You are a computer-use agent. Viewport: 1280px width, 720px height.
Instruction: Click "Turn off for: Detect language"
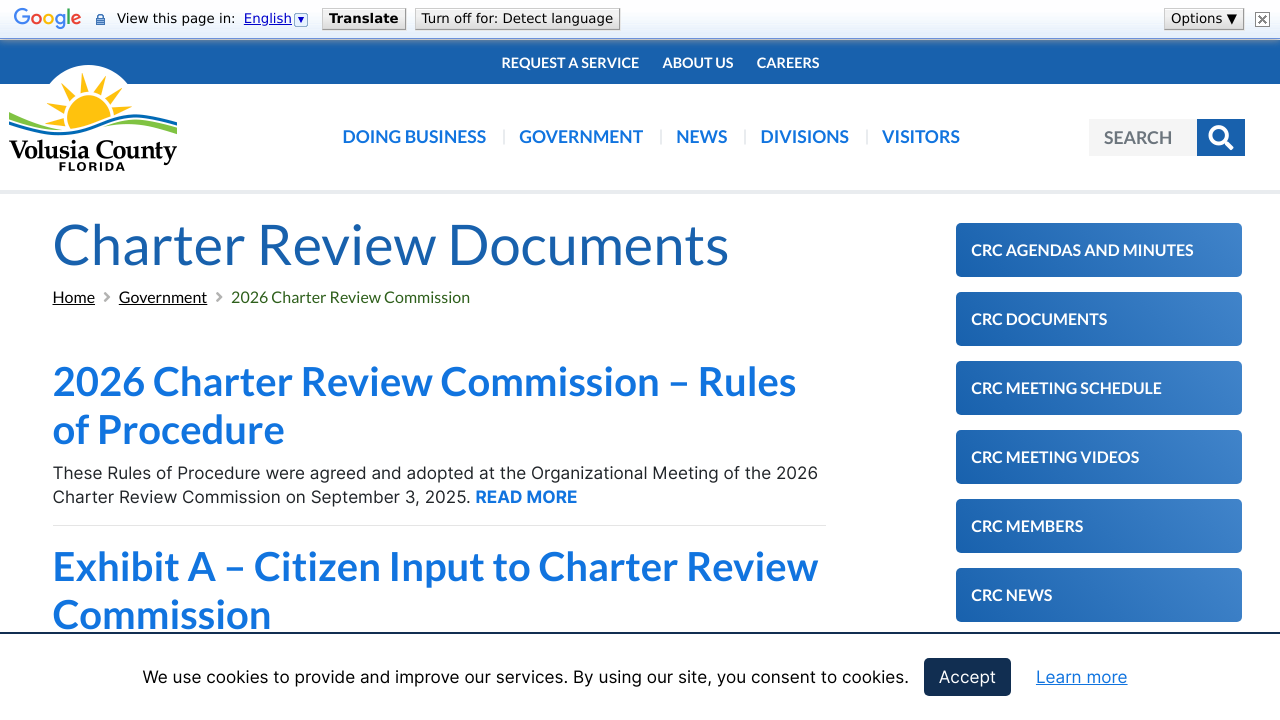517,18
